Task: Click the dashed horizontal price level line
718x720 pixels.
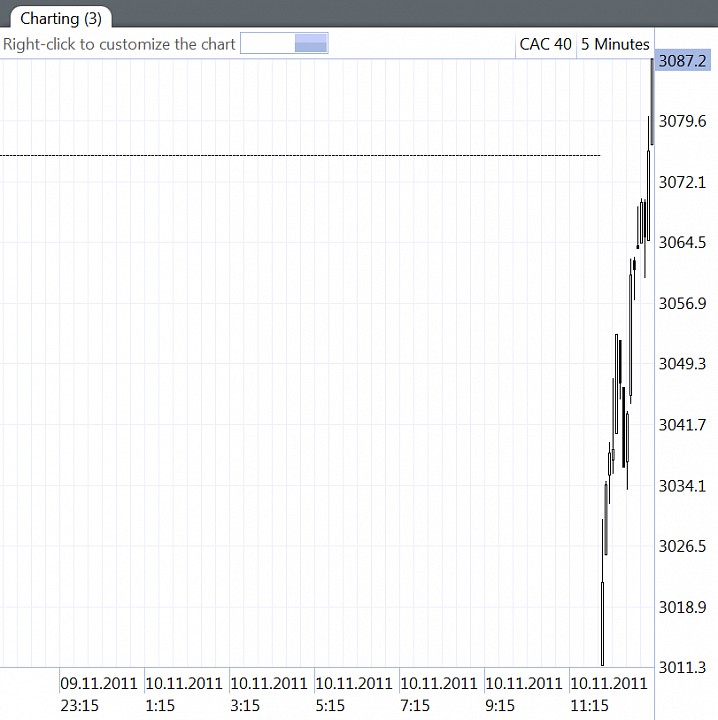Action: pos(300,156)
